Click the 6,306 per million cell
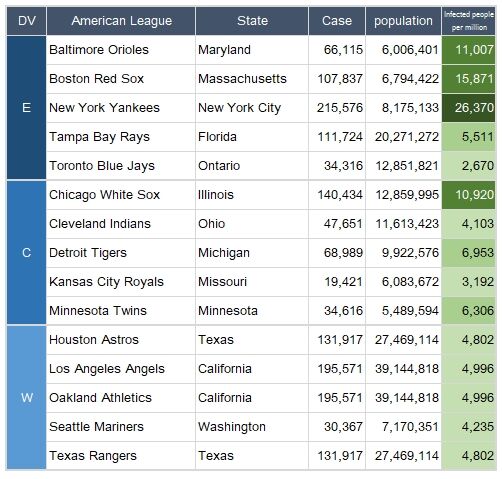Screen dimensions: 502x479 click(469, 311)
